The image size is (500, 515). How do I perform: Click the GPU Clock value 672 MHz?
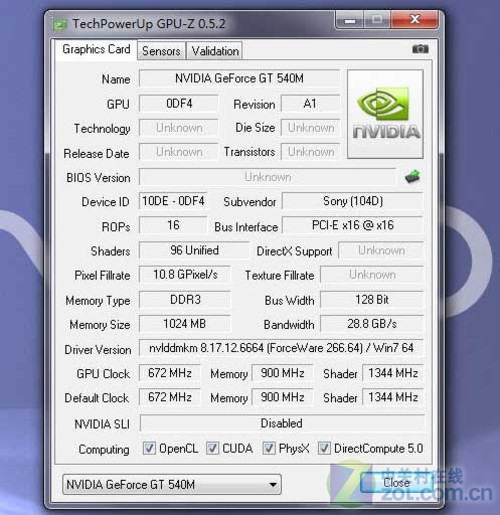point(170,373)
